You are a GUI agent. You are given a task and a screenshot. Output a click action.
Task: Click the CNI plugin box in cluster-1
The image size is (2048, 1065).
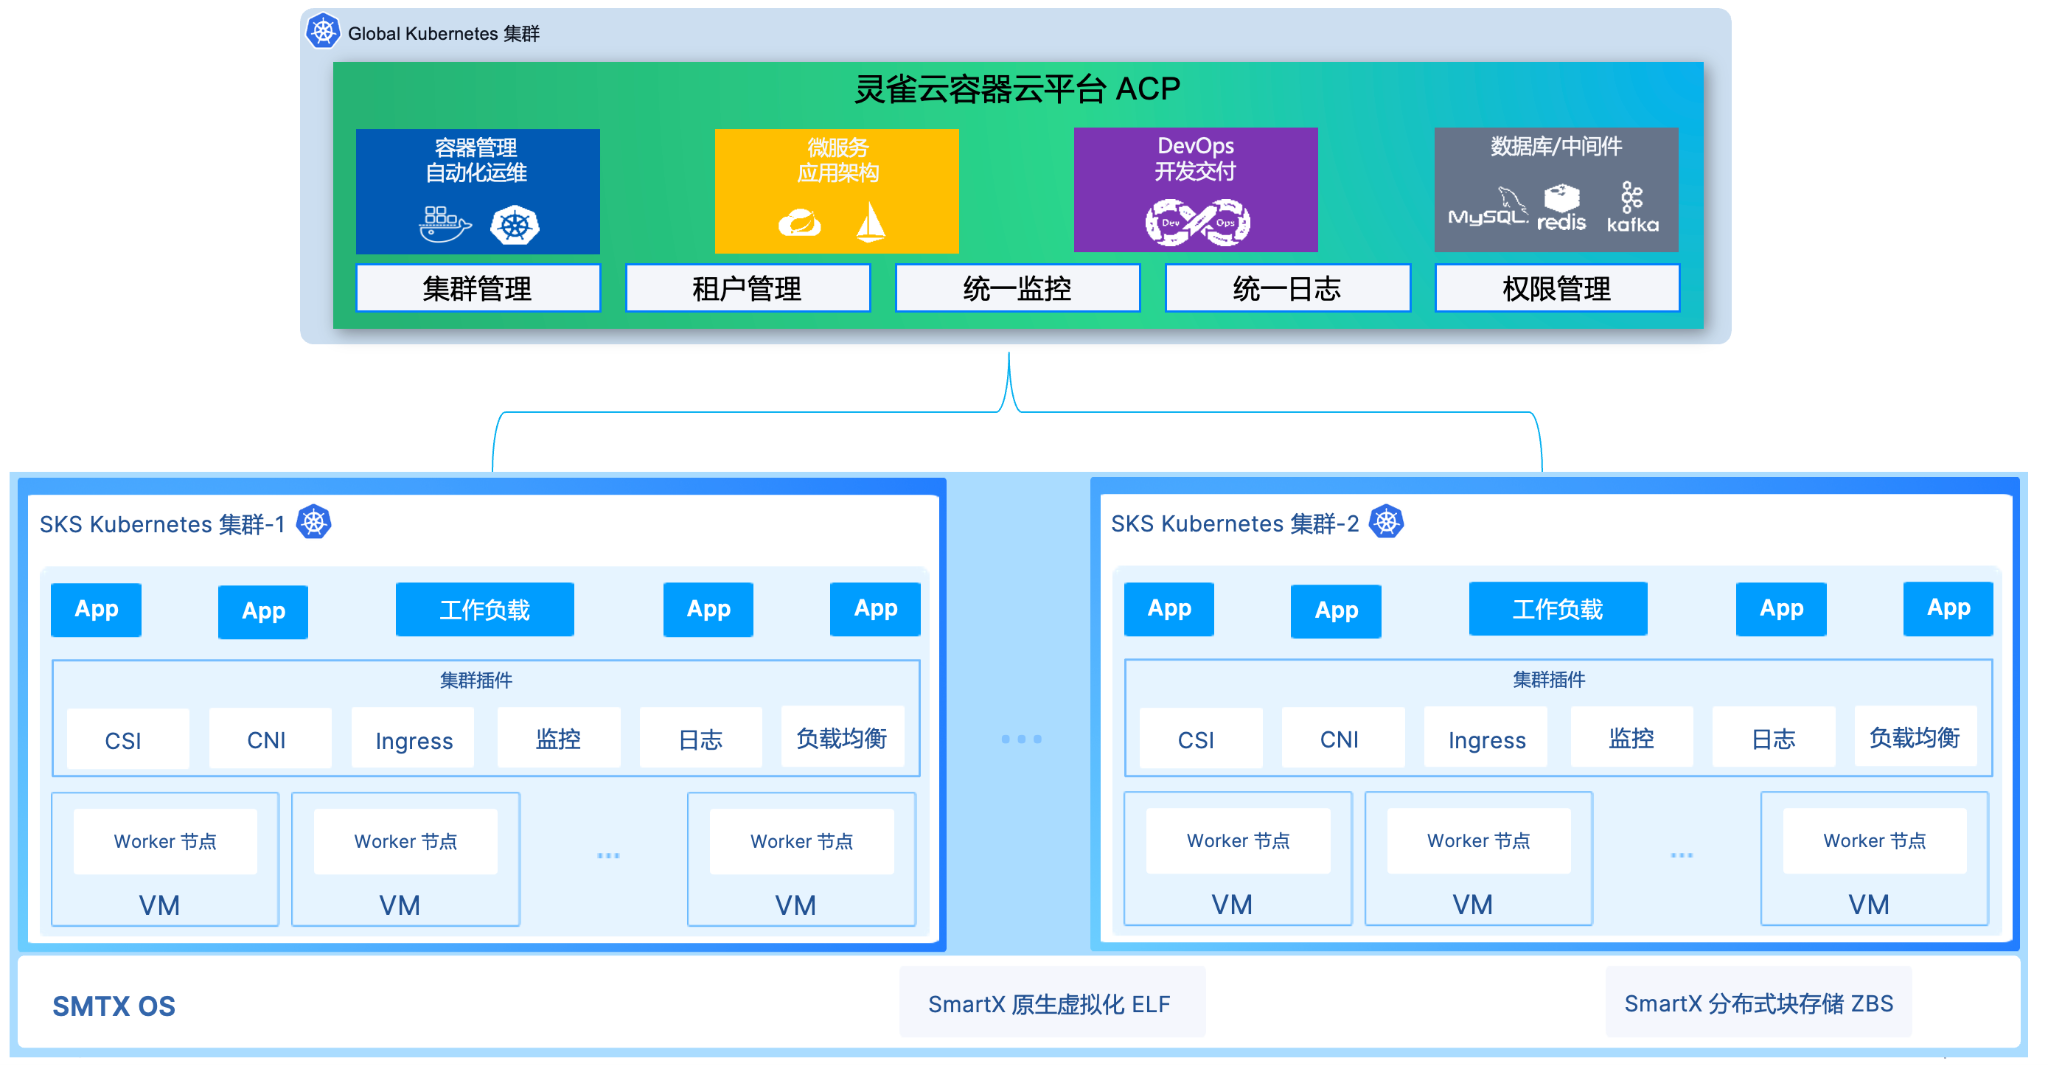click(270, 739)
